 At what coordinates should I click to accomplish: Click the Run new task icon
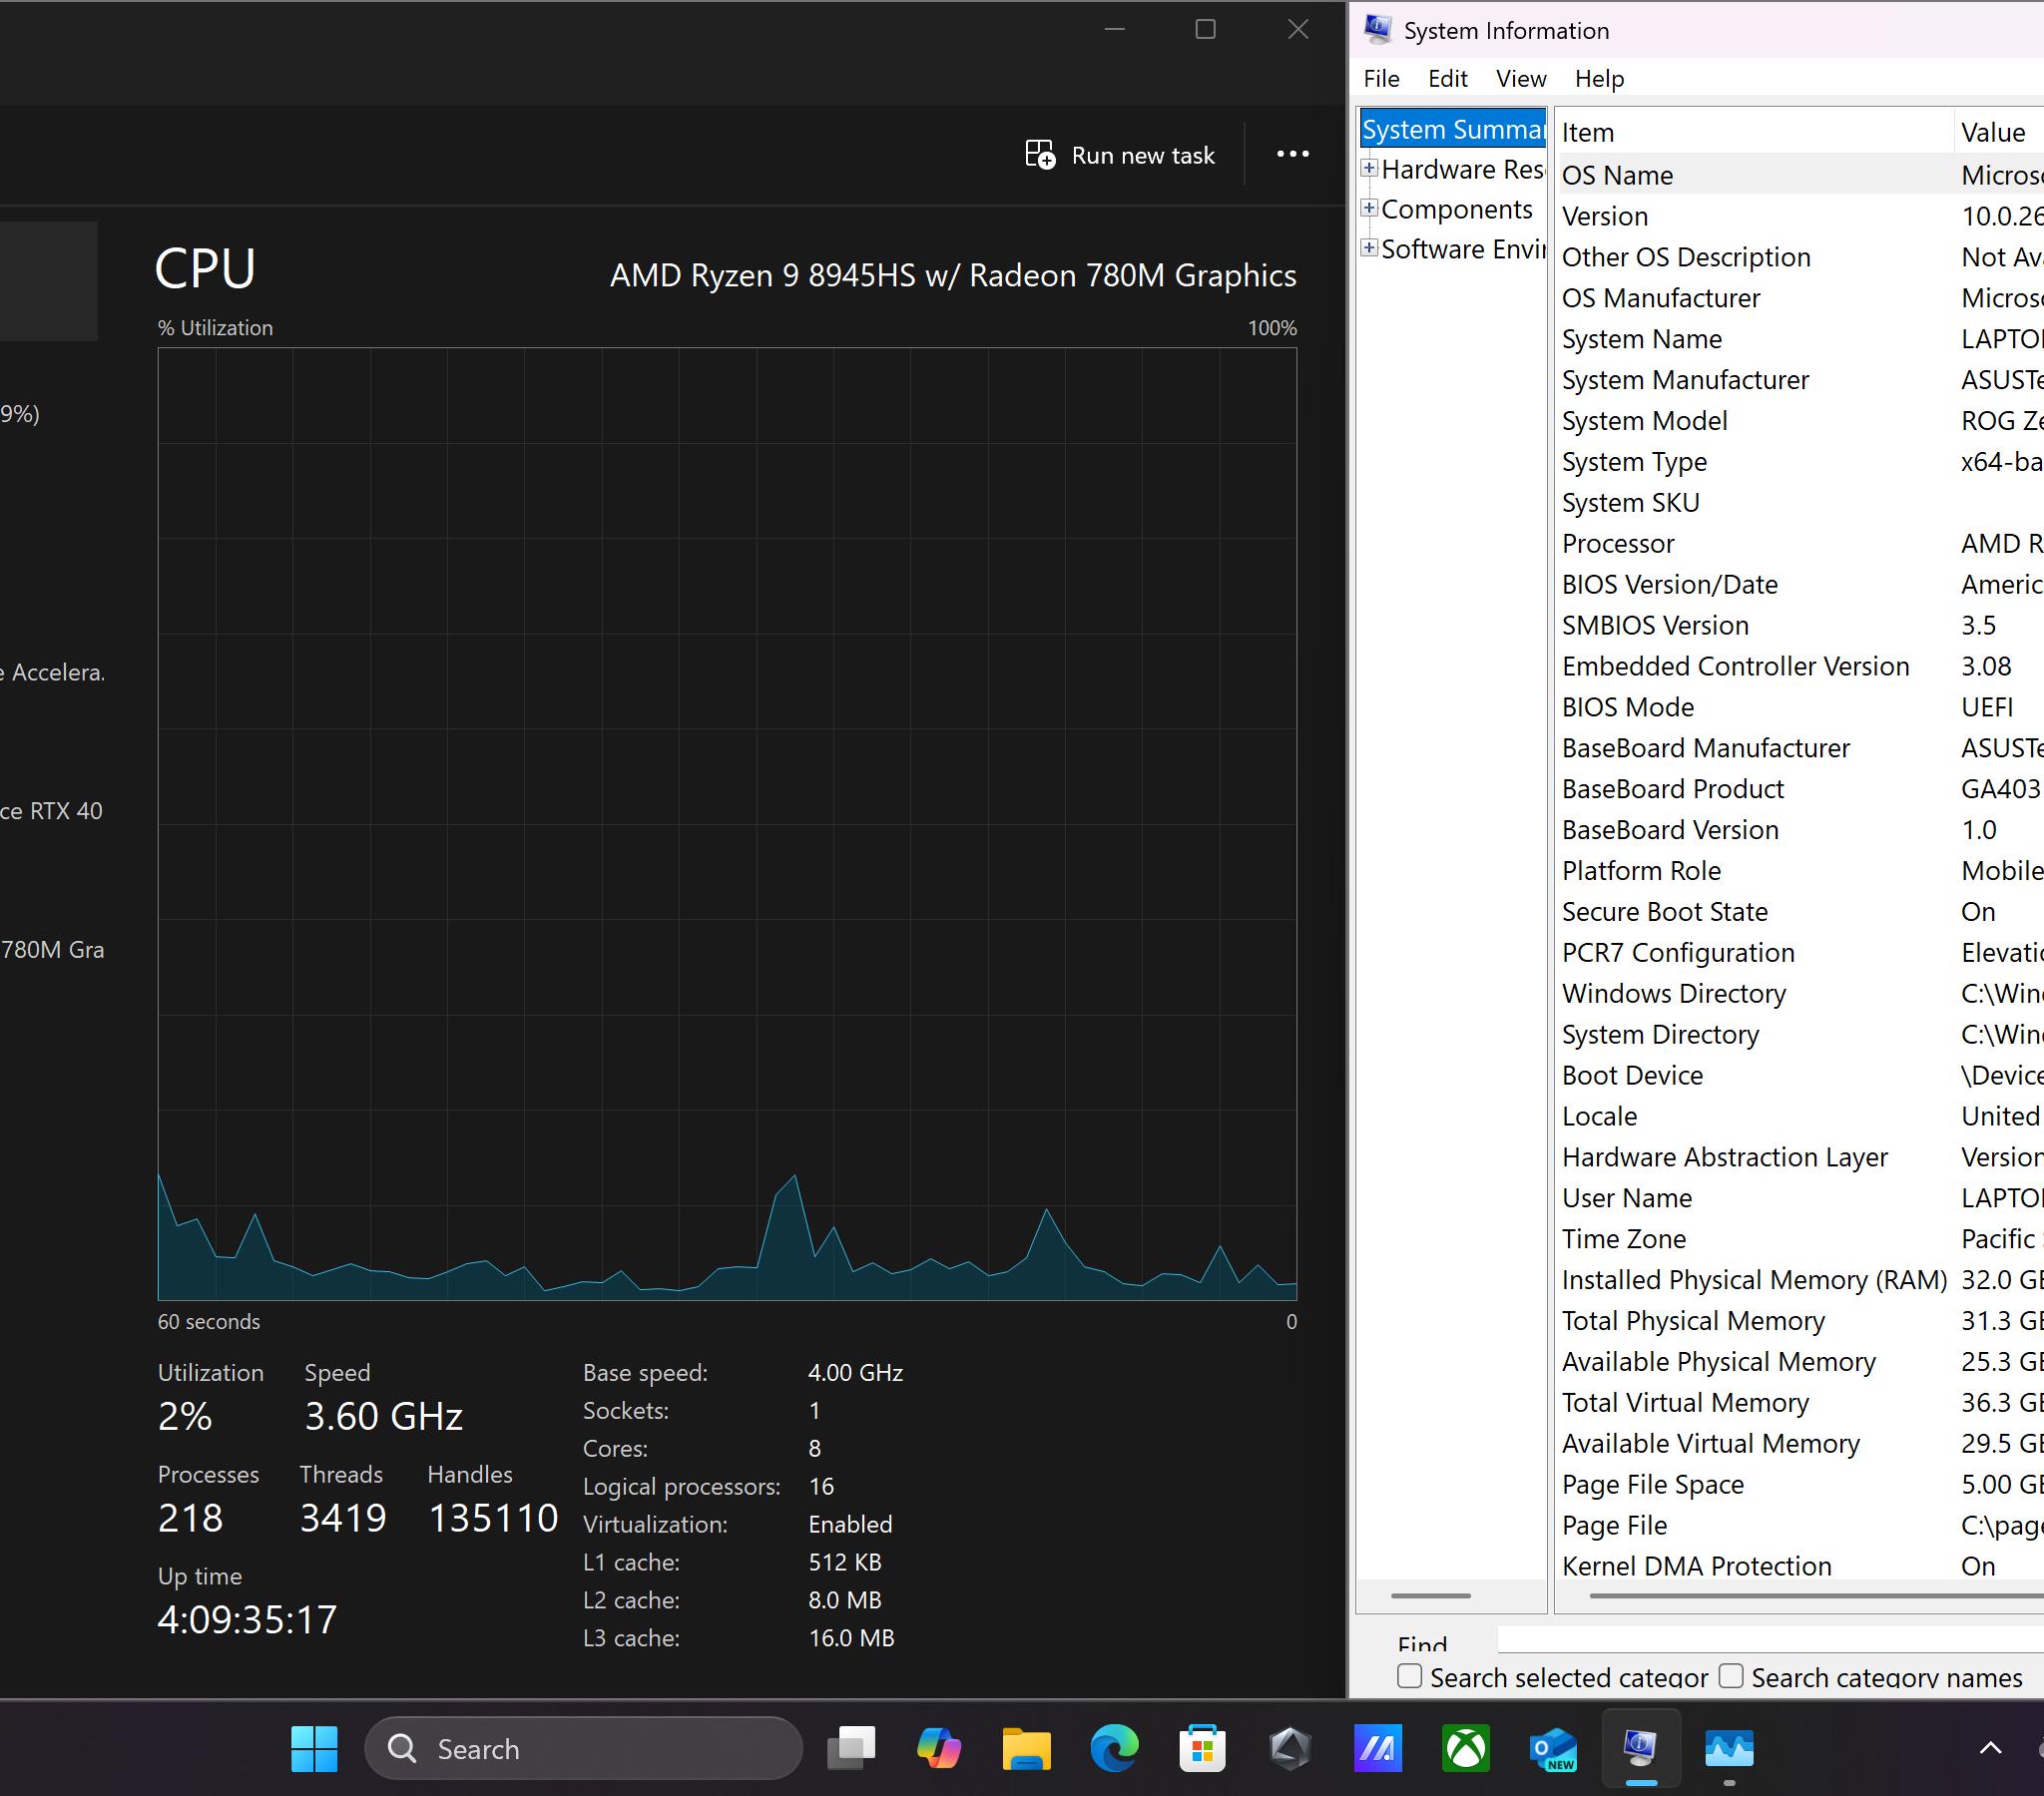pos(1040,155)
